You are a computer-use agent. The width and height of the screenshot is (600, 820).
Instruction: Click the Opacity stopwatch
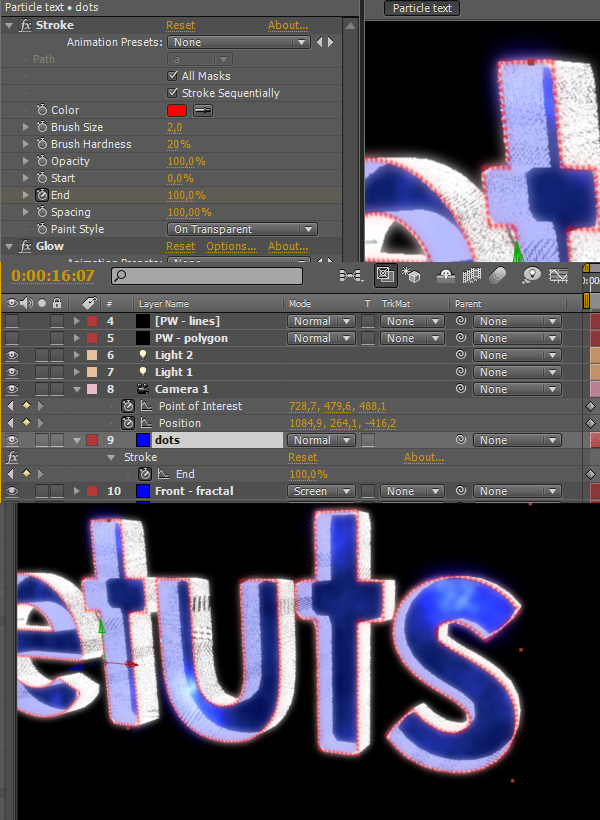click(42, 161)
